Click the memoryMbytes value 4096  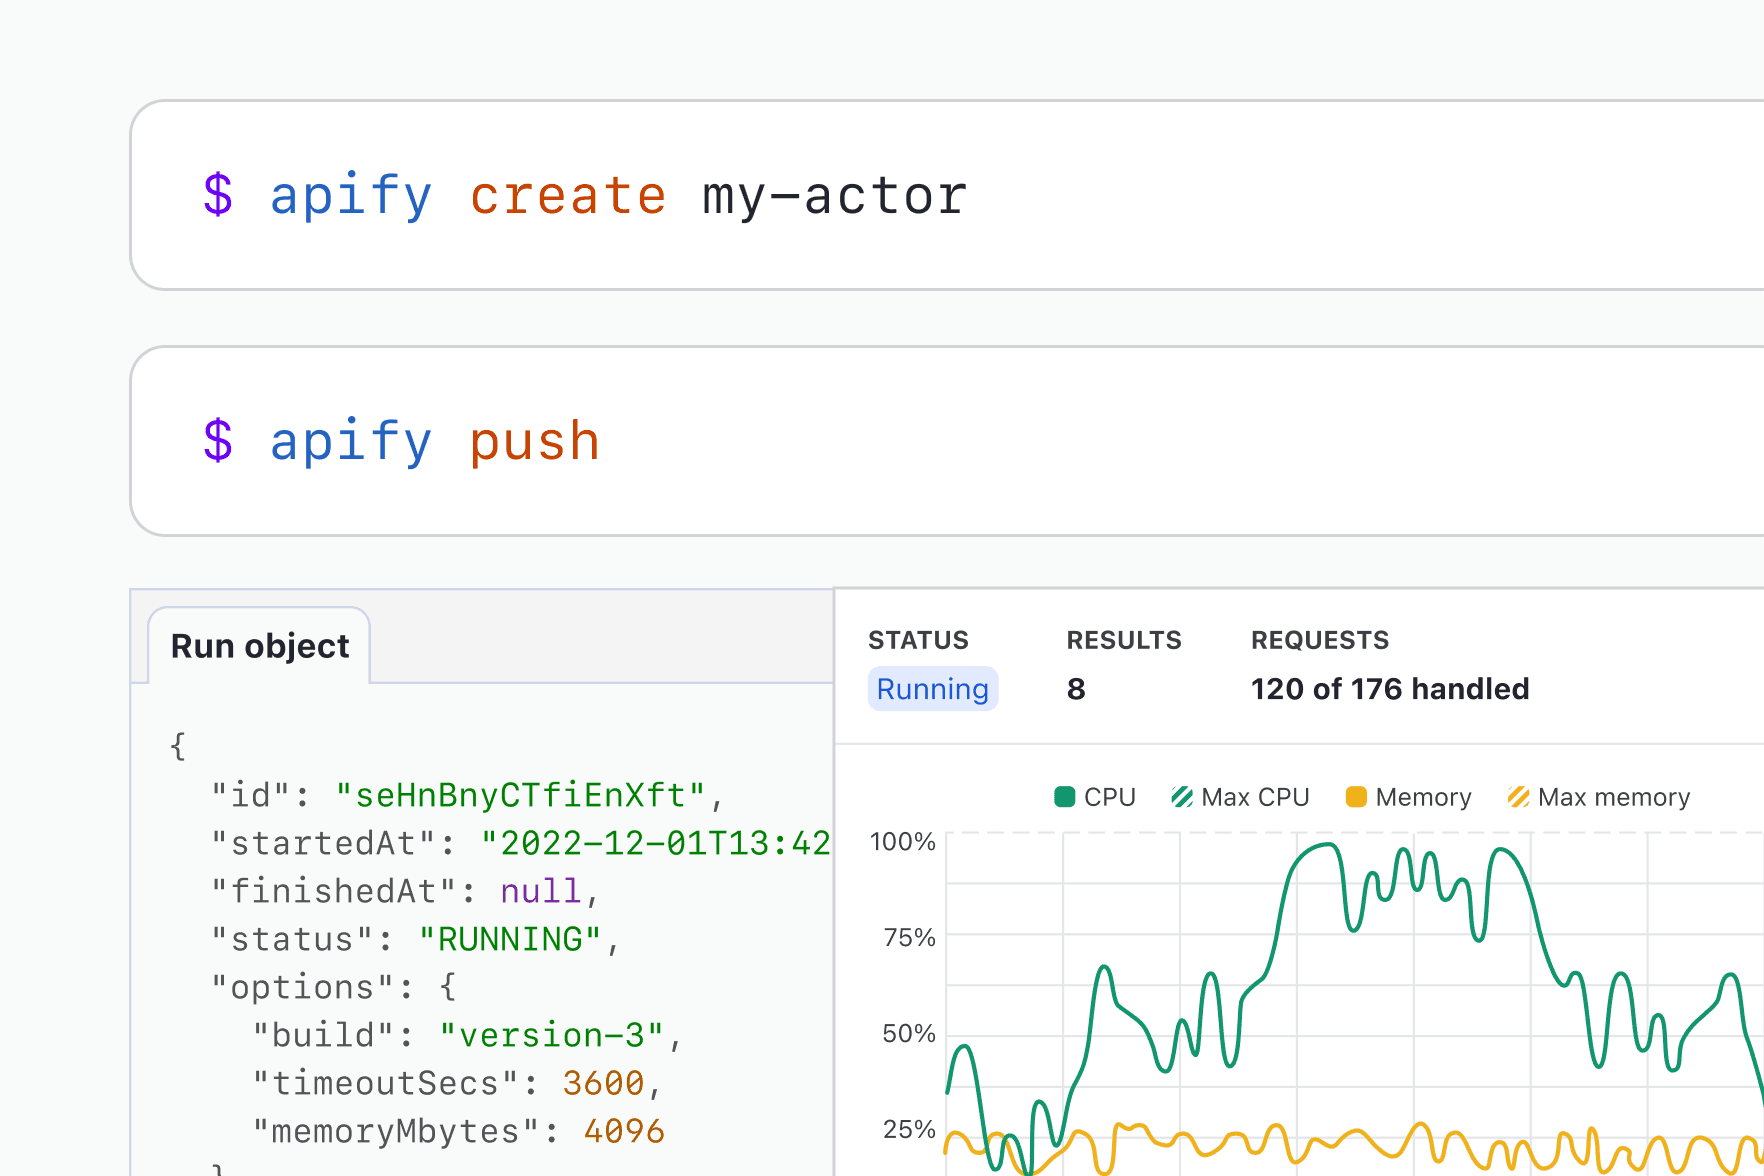pos(624,1131)
